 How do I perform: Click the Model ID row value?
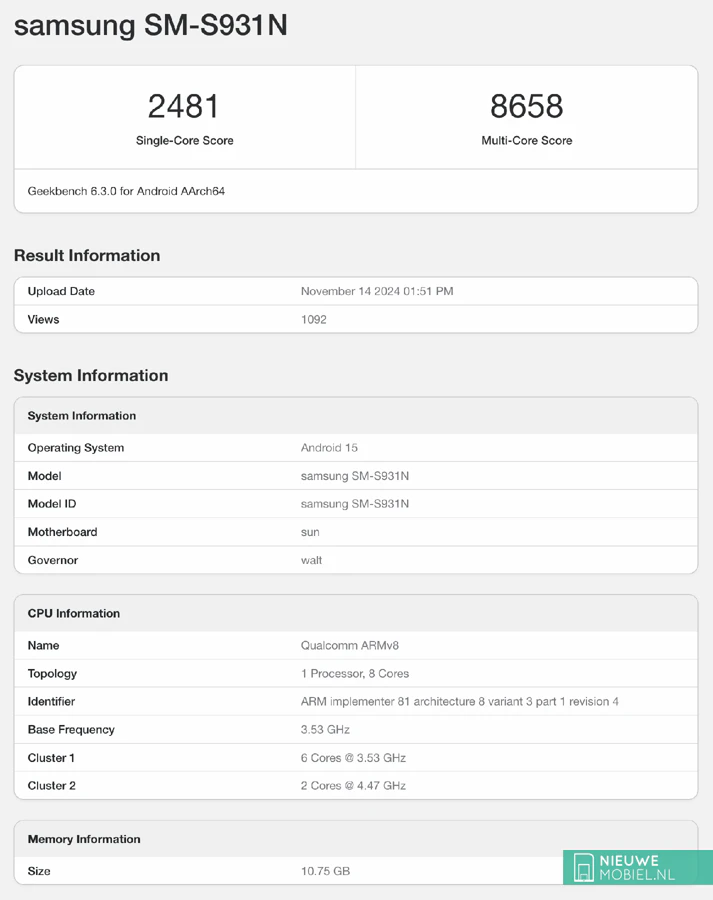pyautogui.click(x=355, y=504)
